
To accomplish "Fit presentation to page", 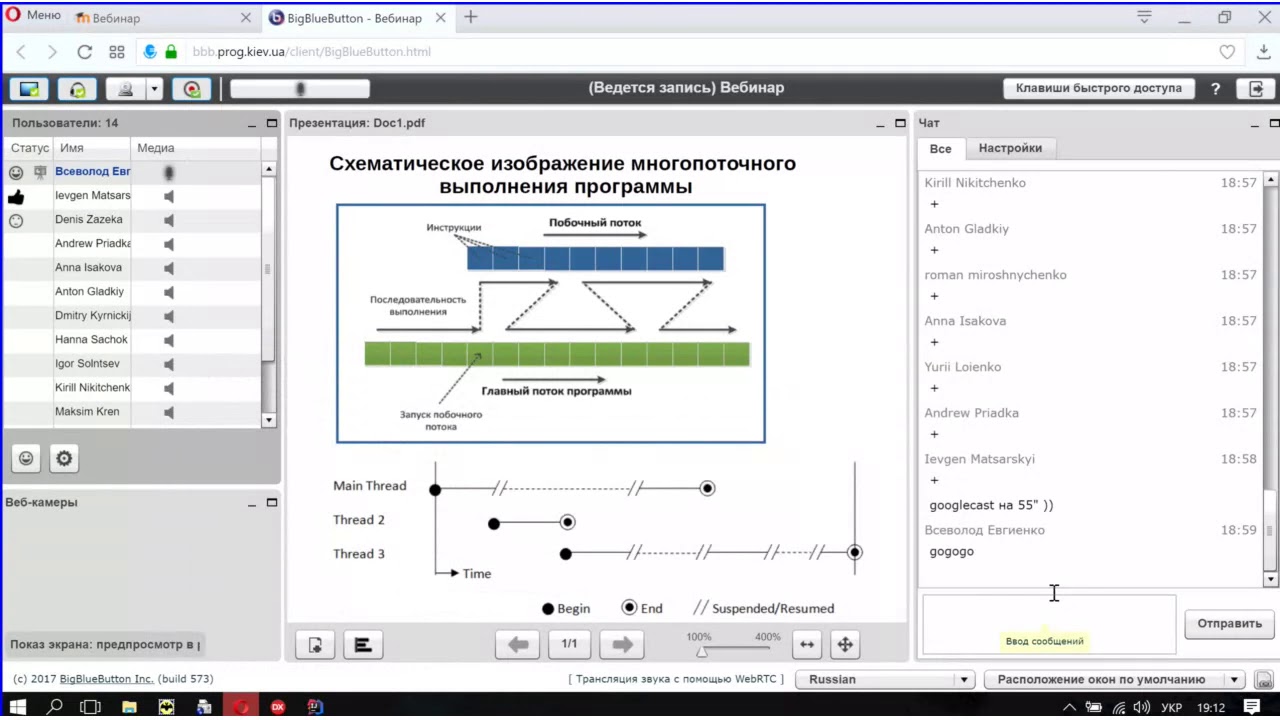I will click(845, 645).
